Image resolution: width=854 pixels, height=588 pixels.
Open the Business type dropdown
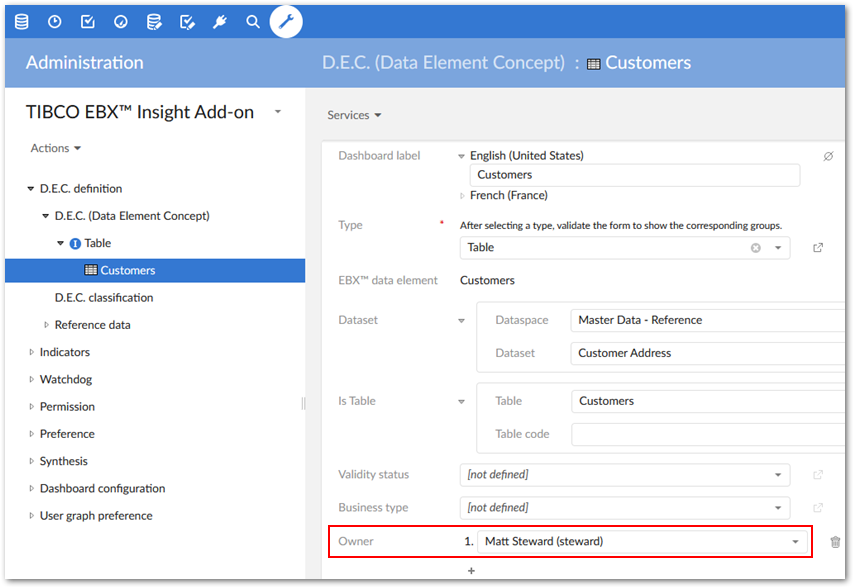point(778,508)
